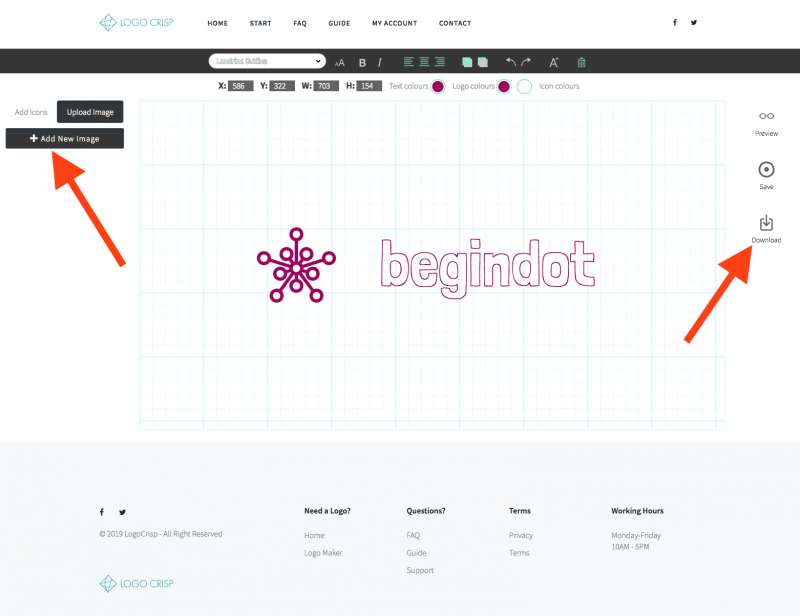The height and width of the screenshot is (616, 800).
Task: Open the magenta Logo colours swatch
Action: click(504, 86)
